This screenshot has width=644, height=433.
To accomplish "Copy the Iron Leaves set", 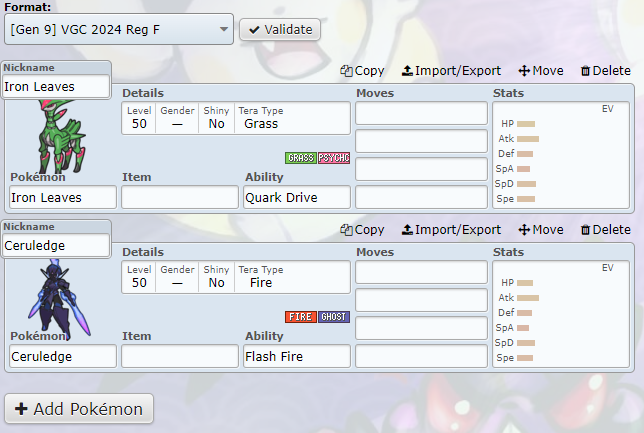I will (x=362, y=71).
